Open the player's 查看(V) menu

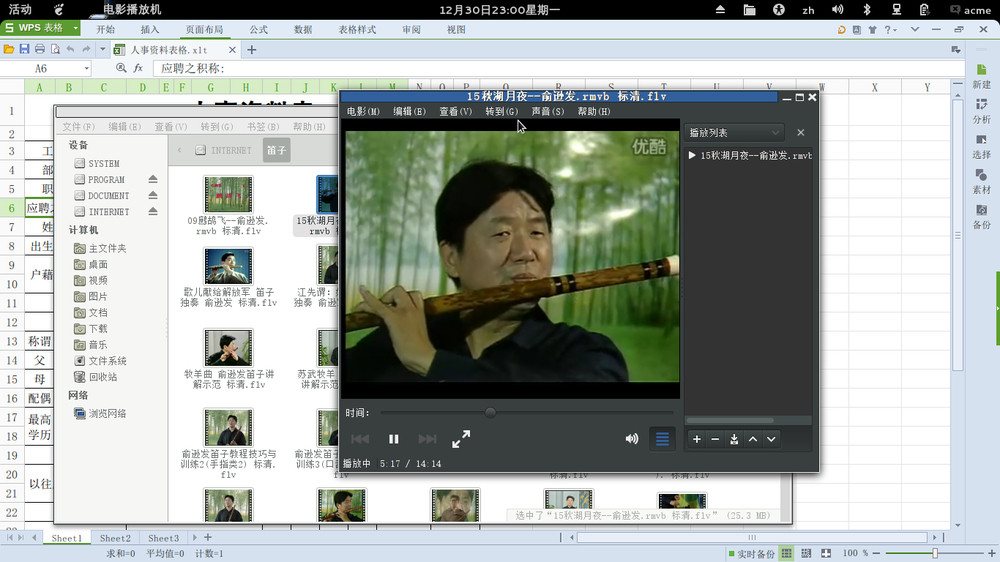tap(455, 111)
